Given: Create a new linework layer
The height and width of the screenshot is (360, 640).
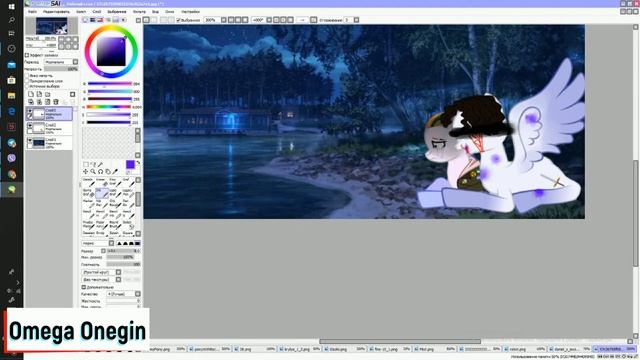Looking at the screenshot, I should 39,94.
